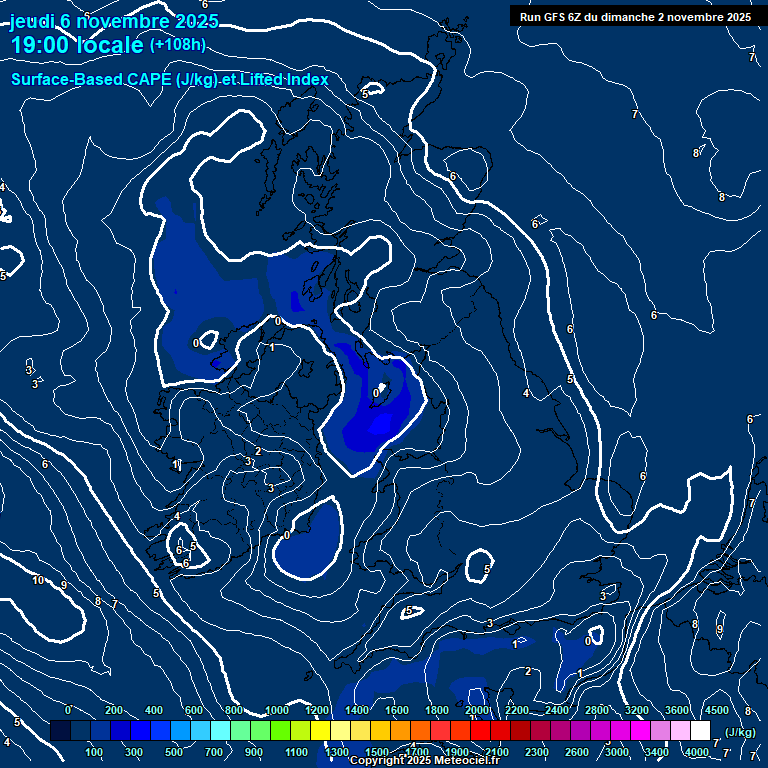
Task: Click the '(J/kg)' unit label beside the scale
Action: point(740,732)
